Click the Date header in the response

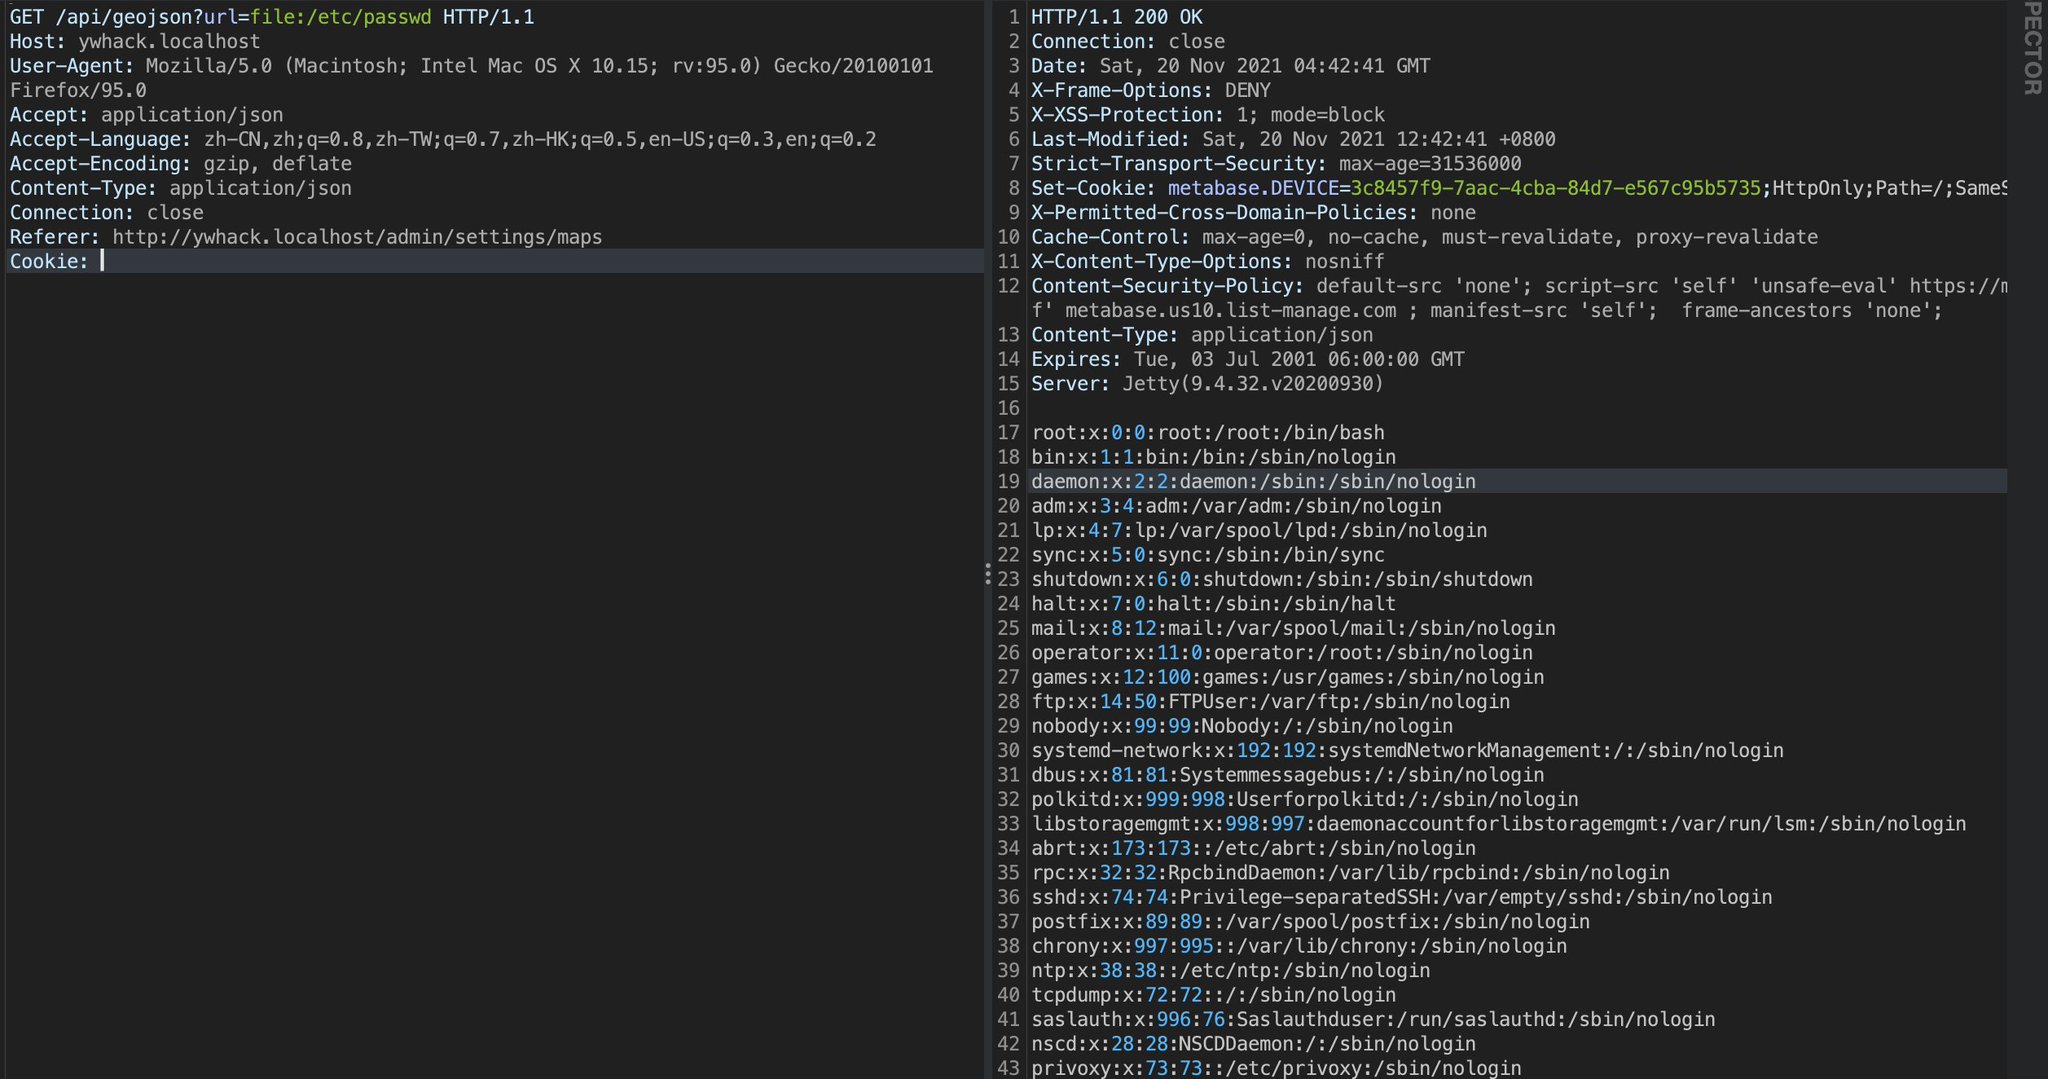[x=1231, y=66]
